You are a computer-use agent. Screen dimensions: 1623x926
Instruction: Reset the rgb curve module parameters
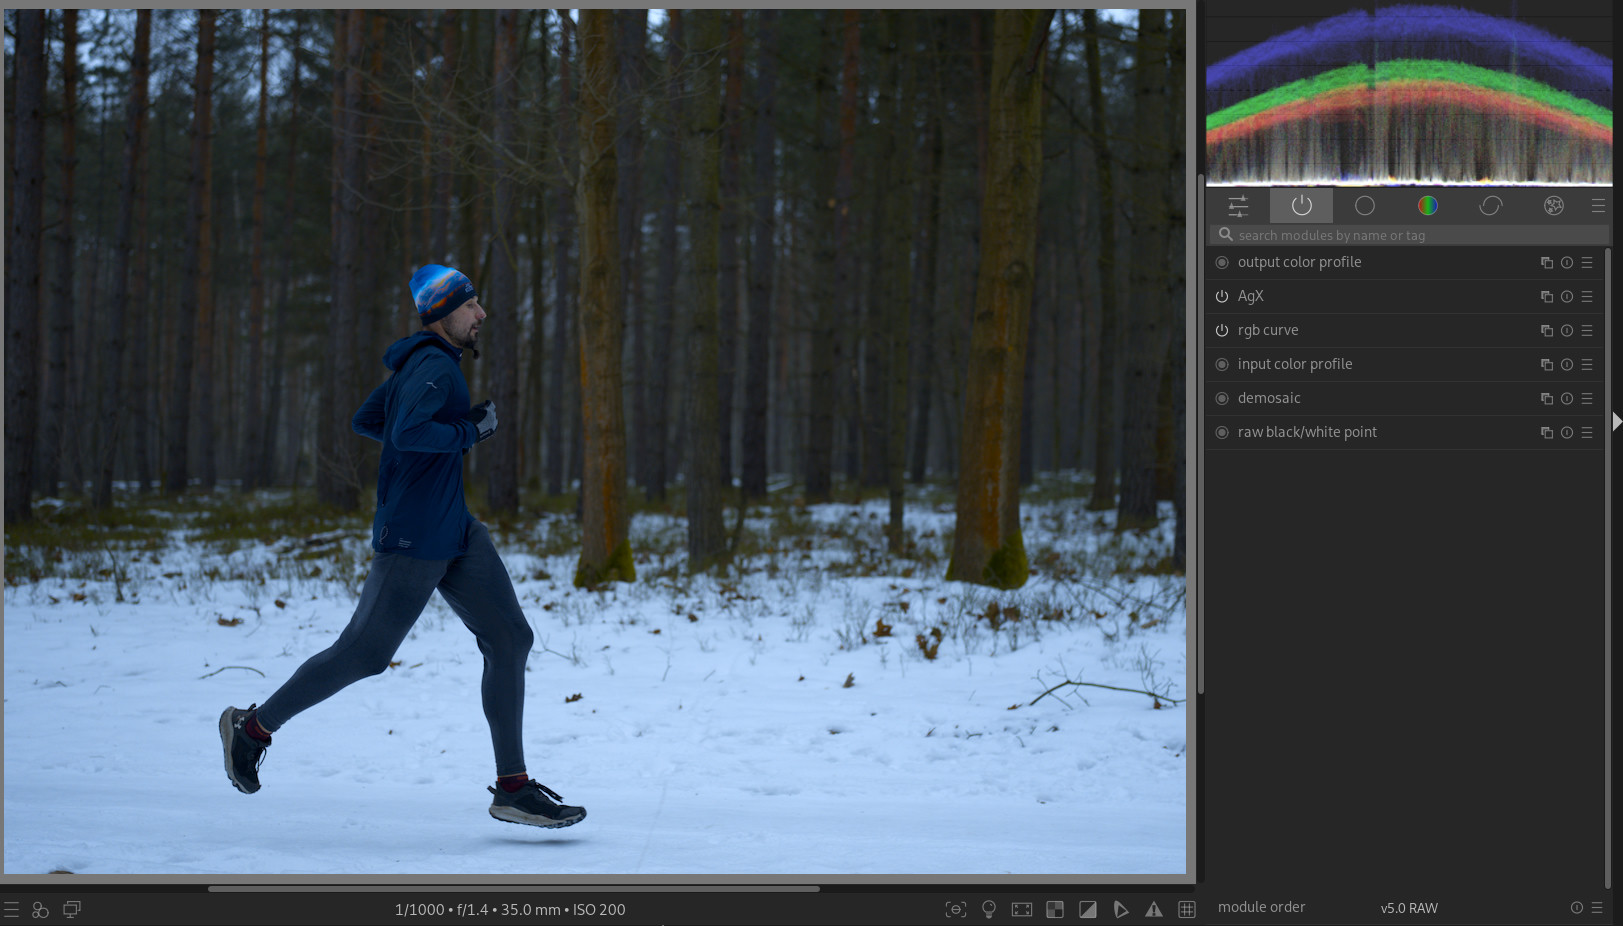click(x=1567, y=331)
